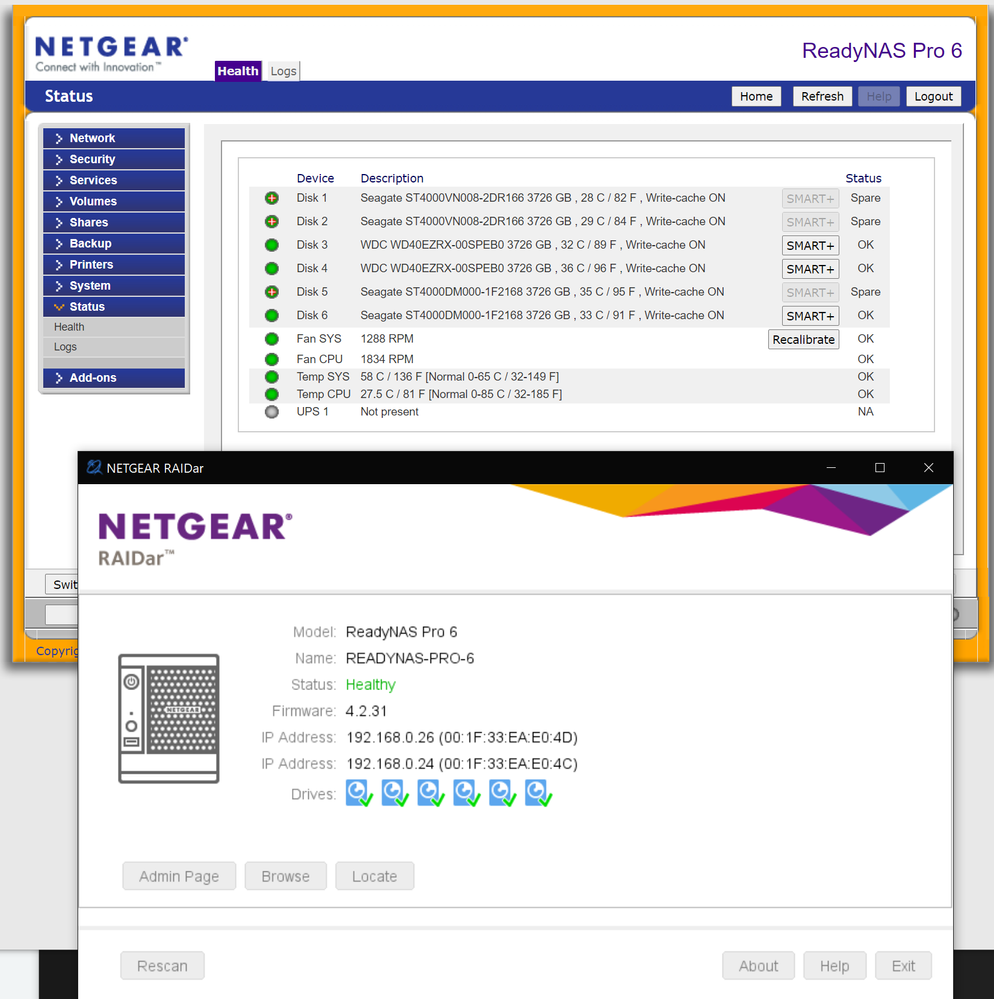Screen dimensions: 994x999
Task: Click the Logout button
Action: [933, 96]
